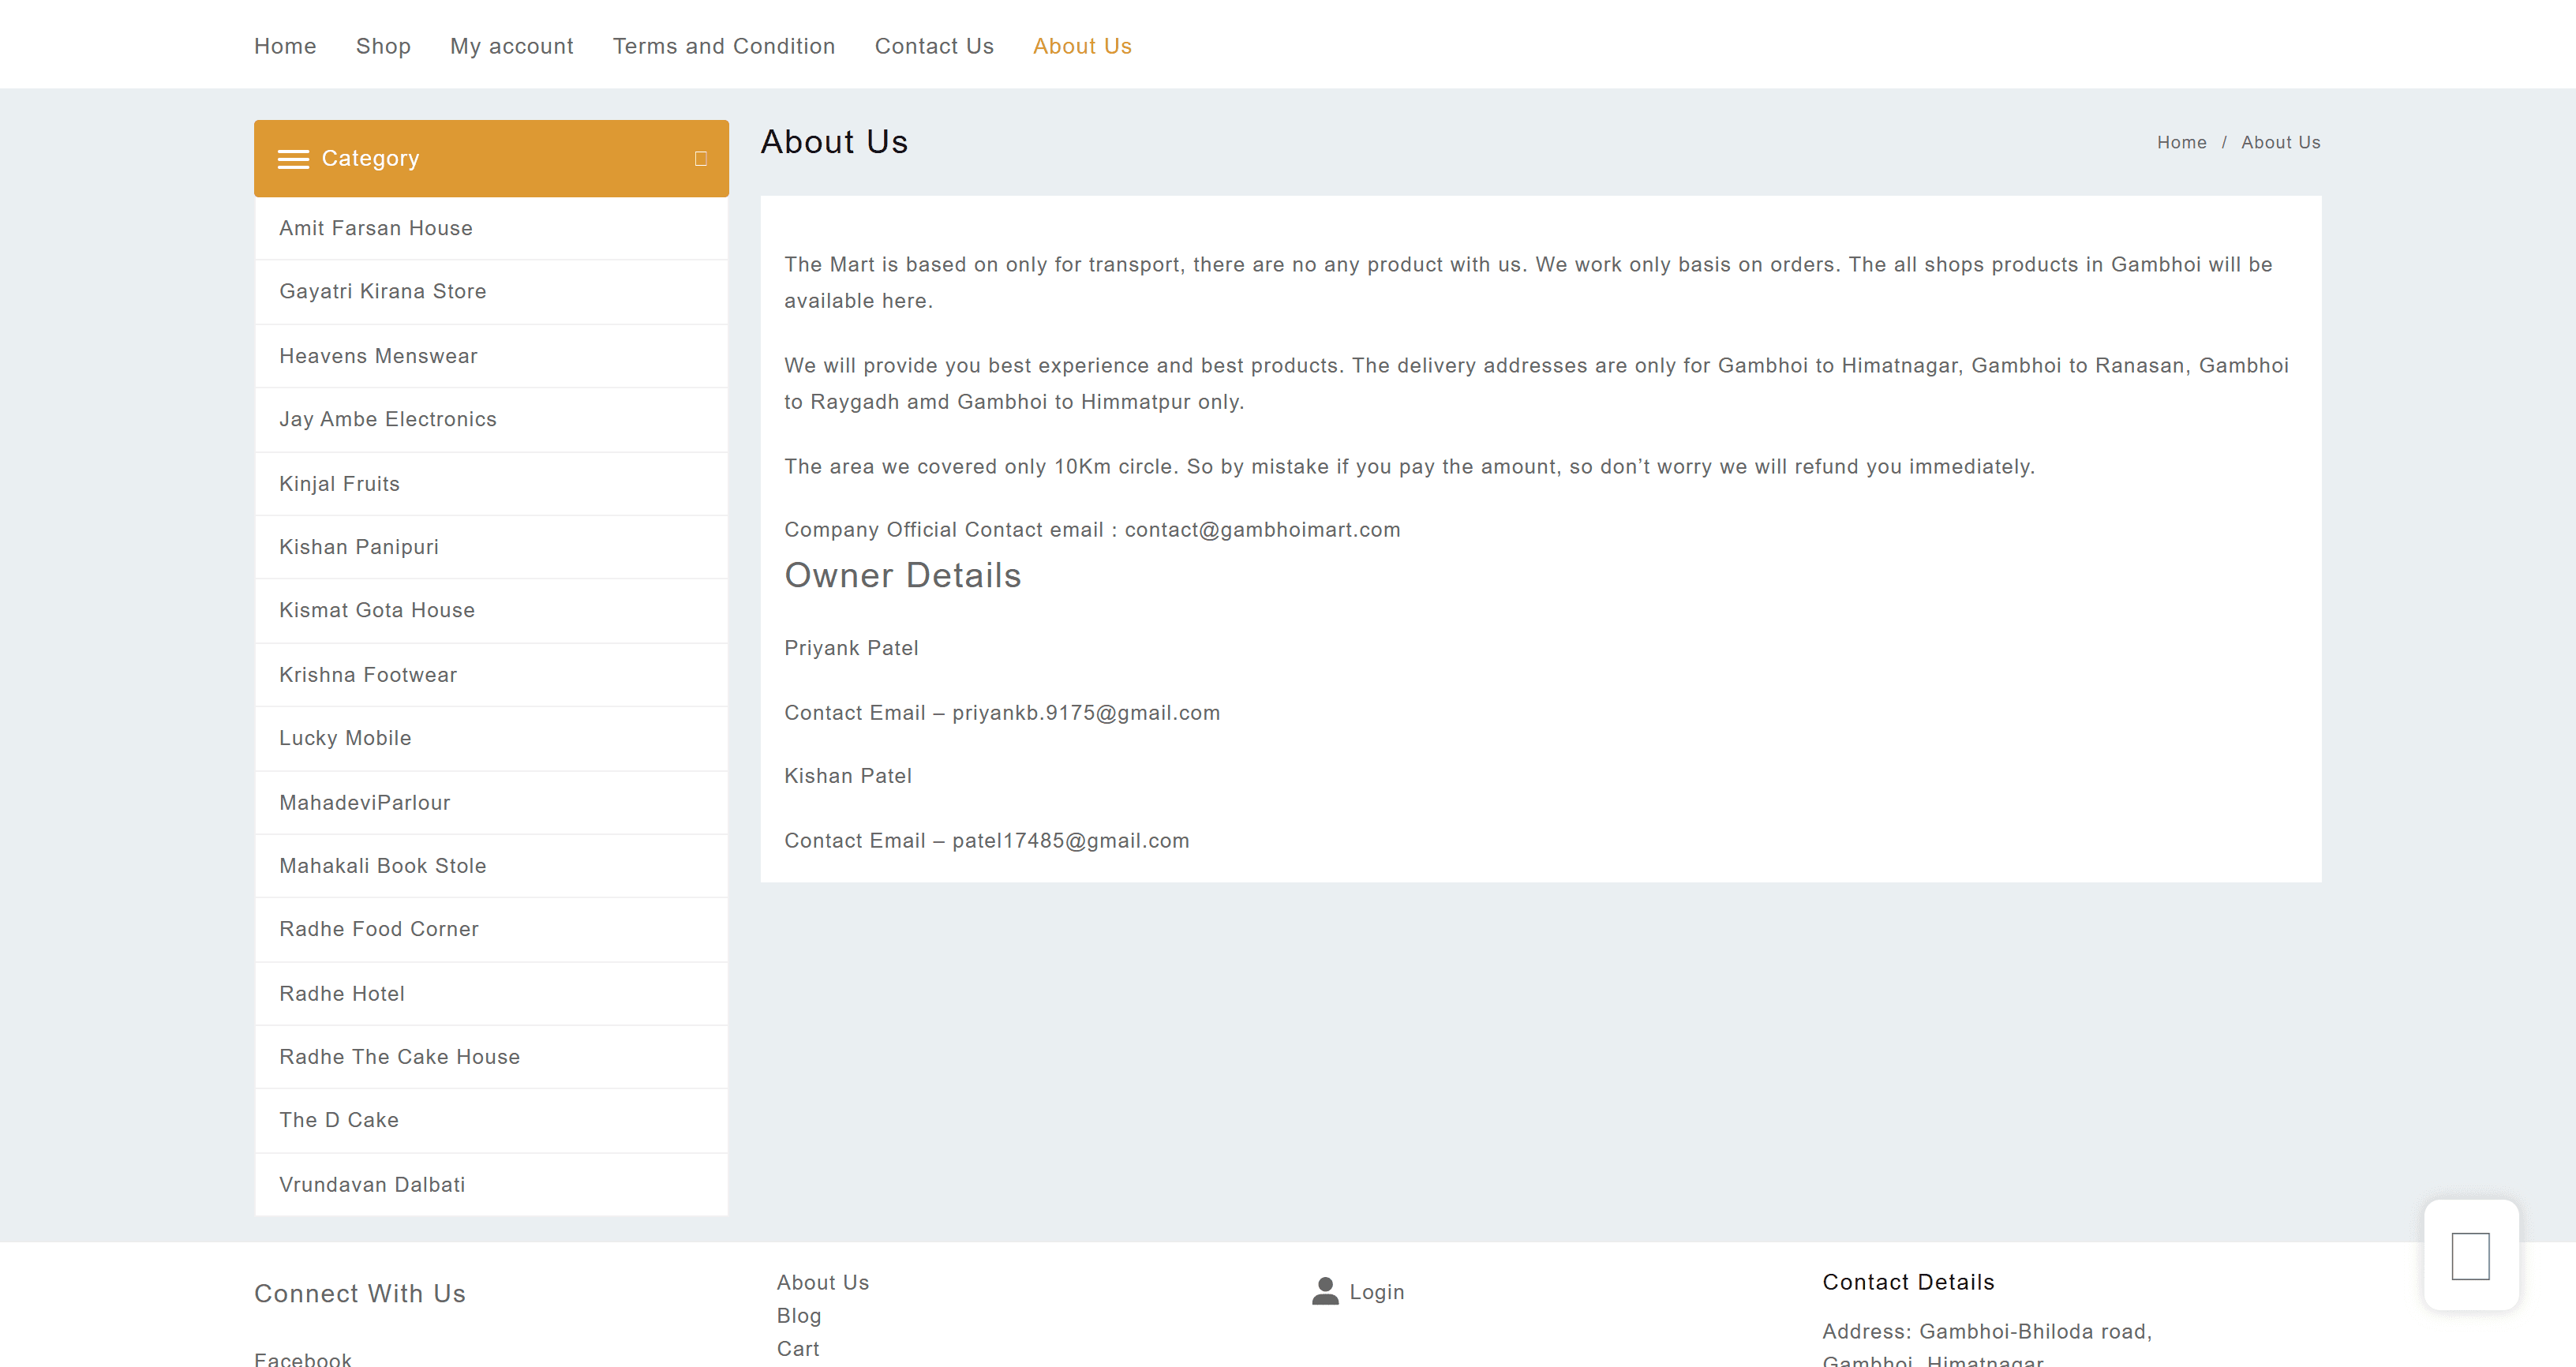Screen dimensions: 2576x1367
Task: Open the Amit Farsan House category
Action: pos(376,228)
